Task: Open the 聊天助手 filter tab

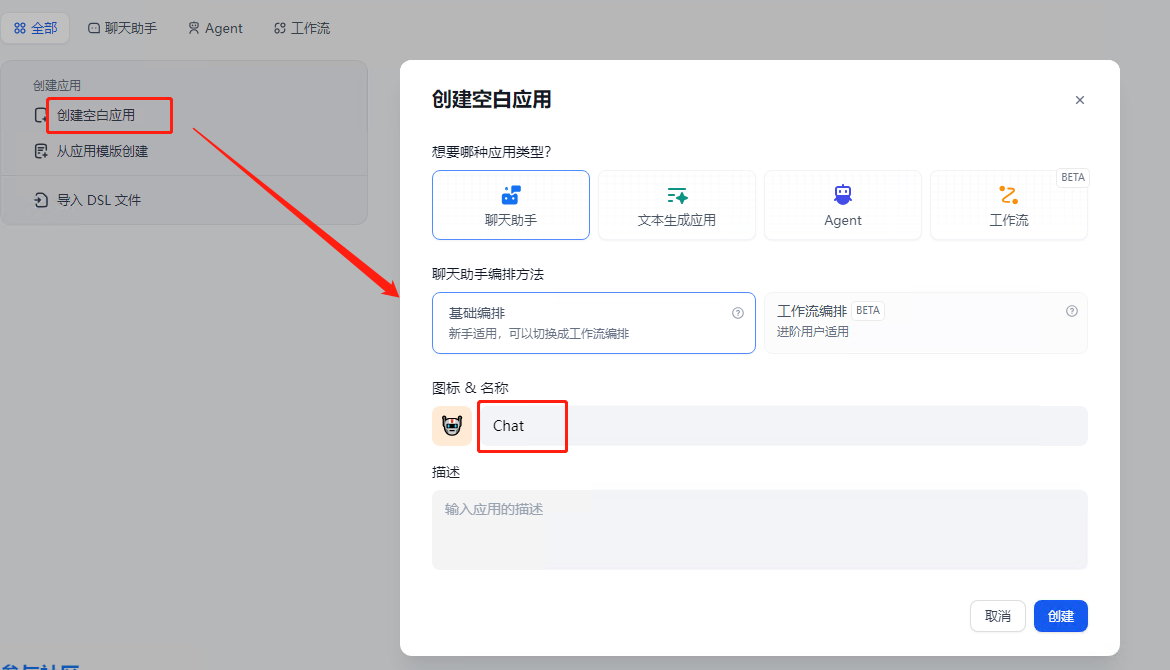Action: (123, 28)
